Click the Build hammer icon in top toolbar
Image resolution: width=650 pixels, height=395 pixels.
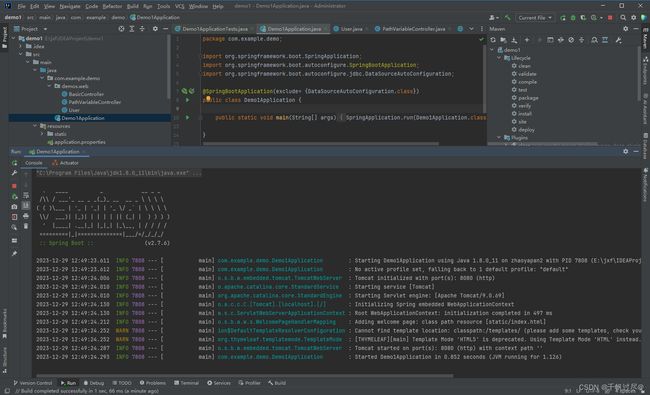tap(507, 18)
